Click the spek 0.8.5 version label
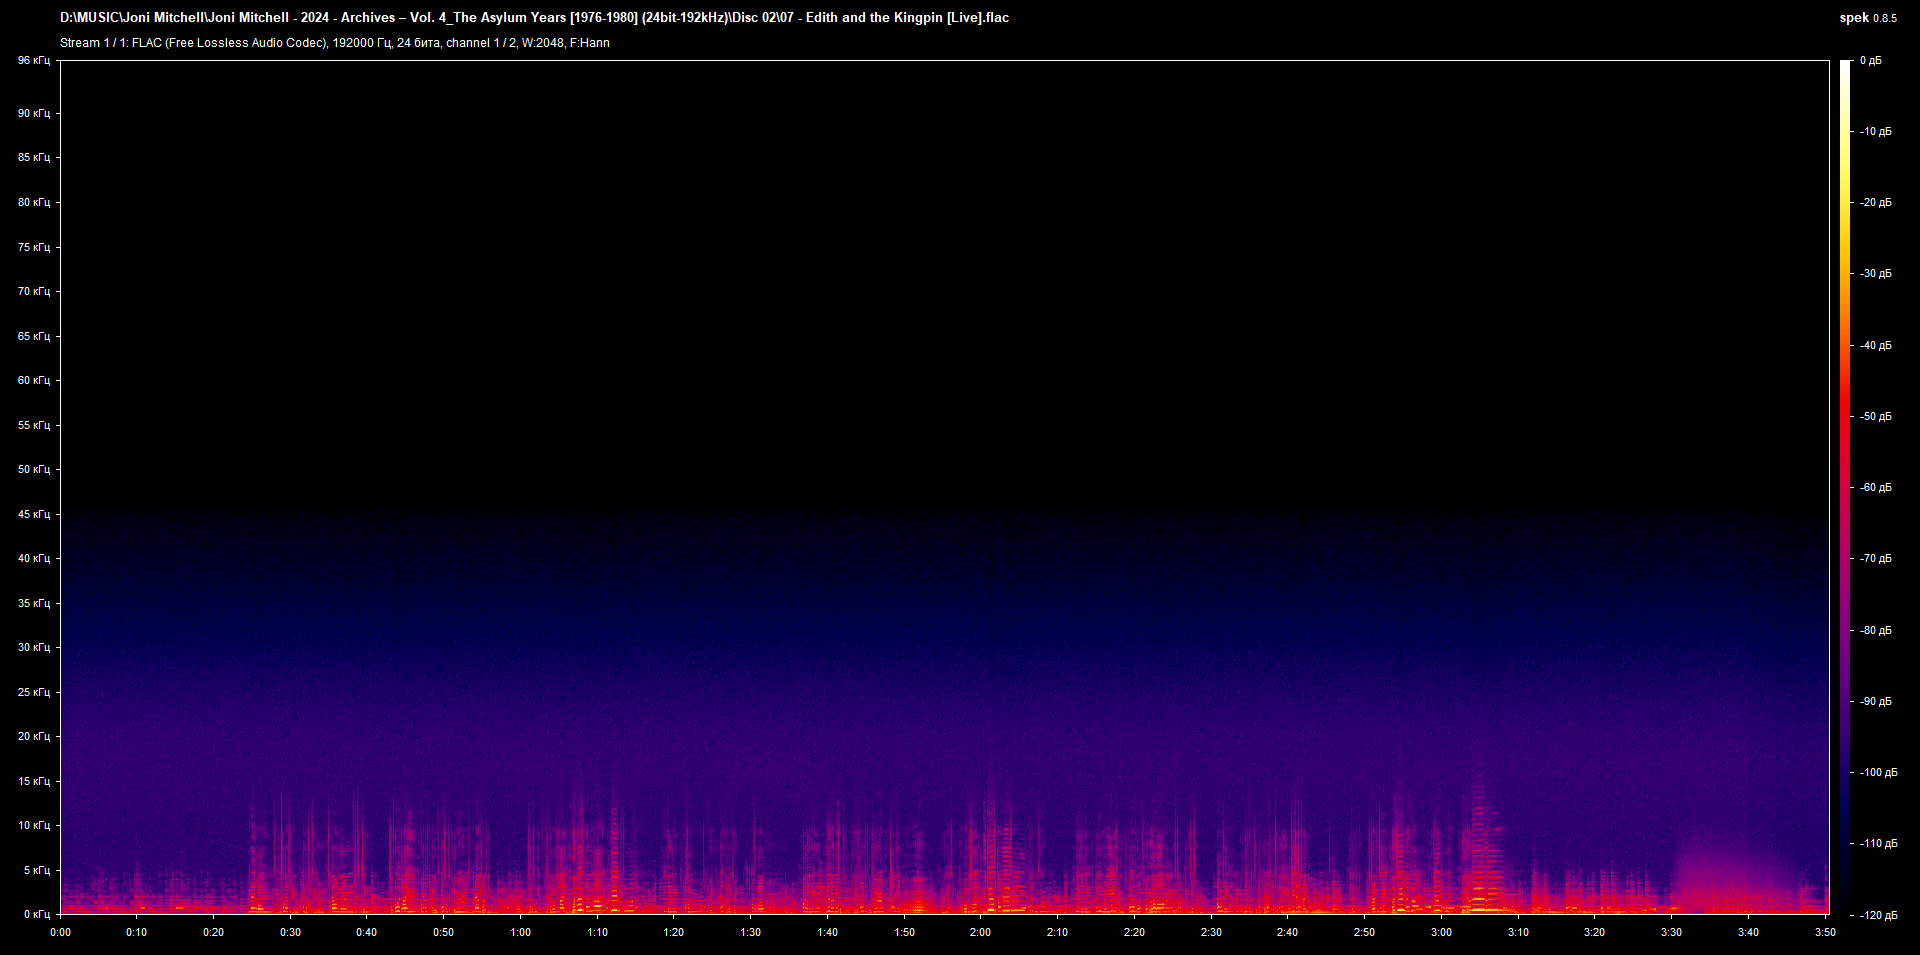The image size is (1920, 955). (x=1867, y=18)
